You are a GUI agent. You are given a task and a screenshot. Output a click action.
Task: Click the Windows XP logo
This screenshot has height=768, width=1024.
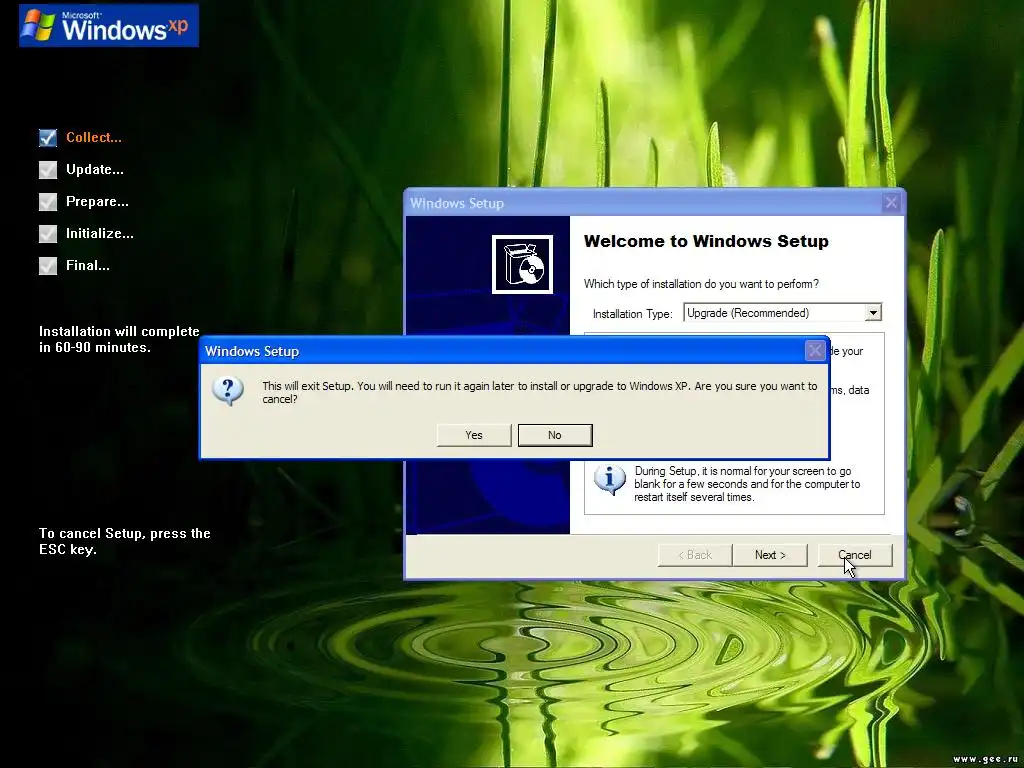coord(109,25)
